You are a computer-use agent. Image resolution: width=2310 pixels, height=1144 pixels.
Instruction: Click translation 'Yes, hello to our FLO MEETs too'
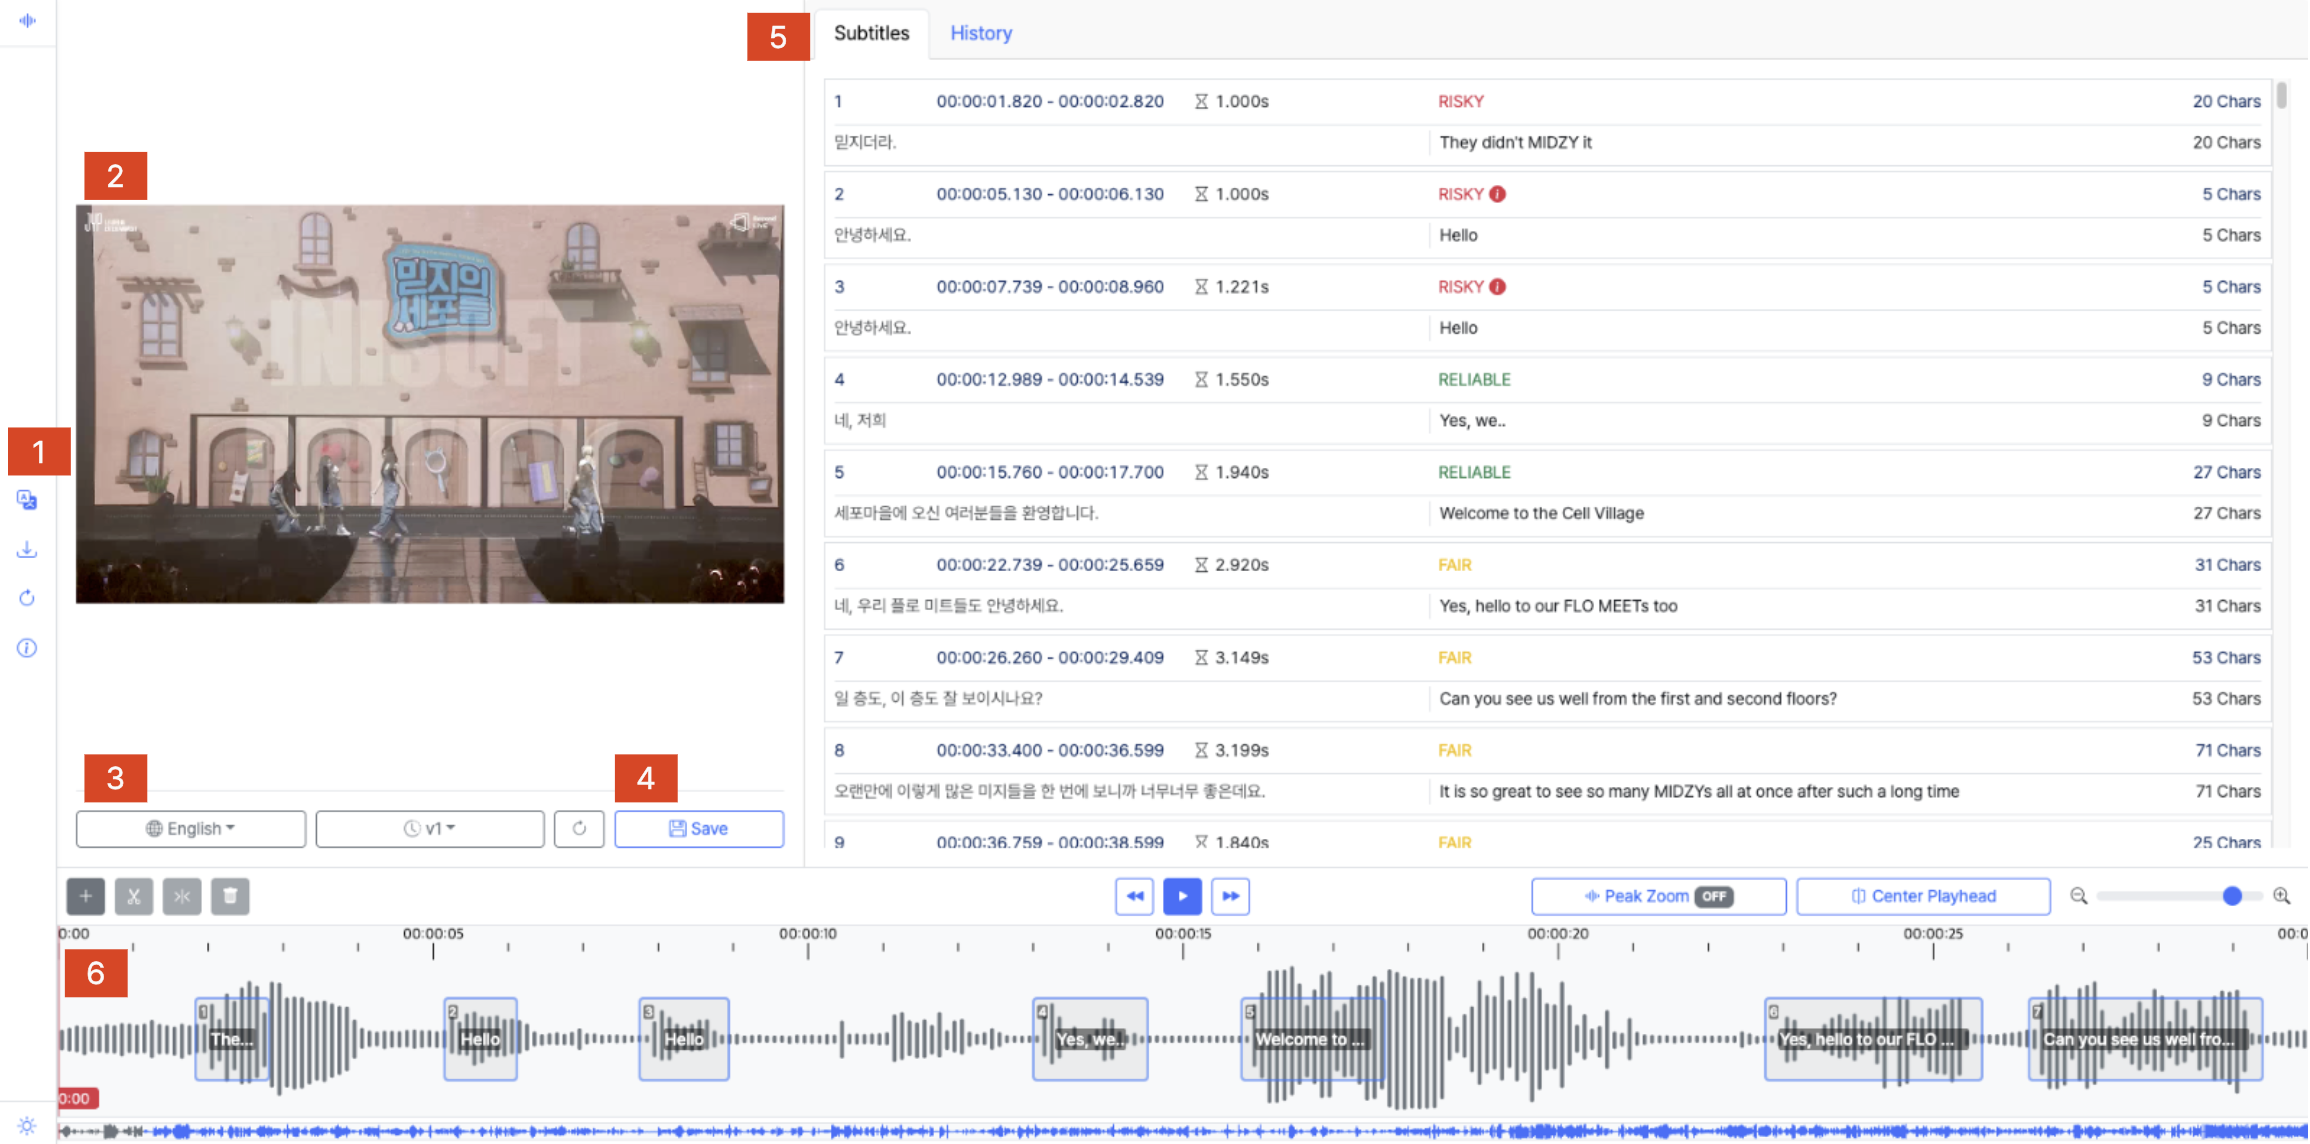[1558, 606]
